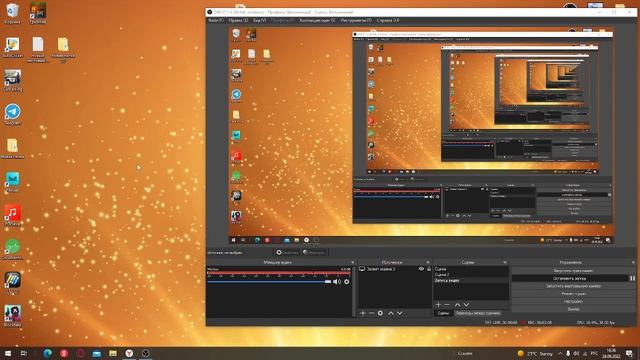Open the green round messaging app shortcut
Viewport: 640px width, 360px height.
coord(13,249)
